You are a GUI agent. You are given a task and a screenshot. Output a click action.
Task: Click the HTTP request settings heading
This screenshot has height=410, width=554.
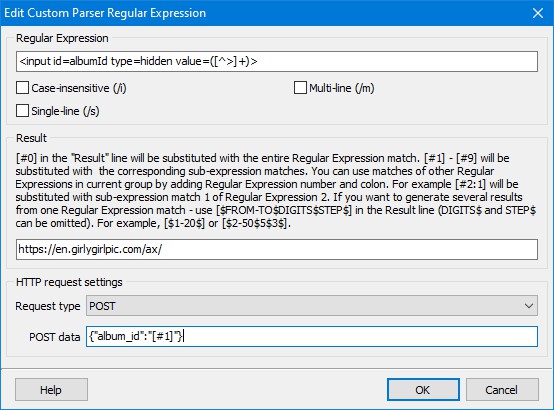(x=69, y=282)
